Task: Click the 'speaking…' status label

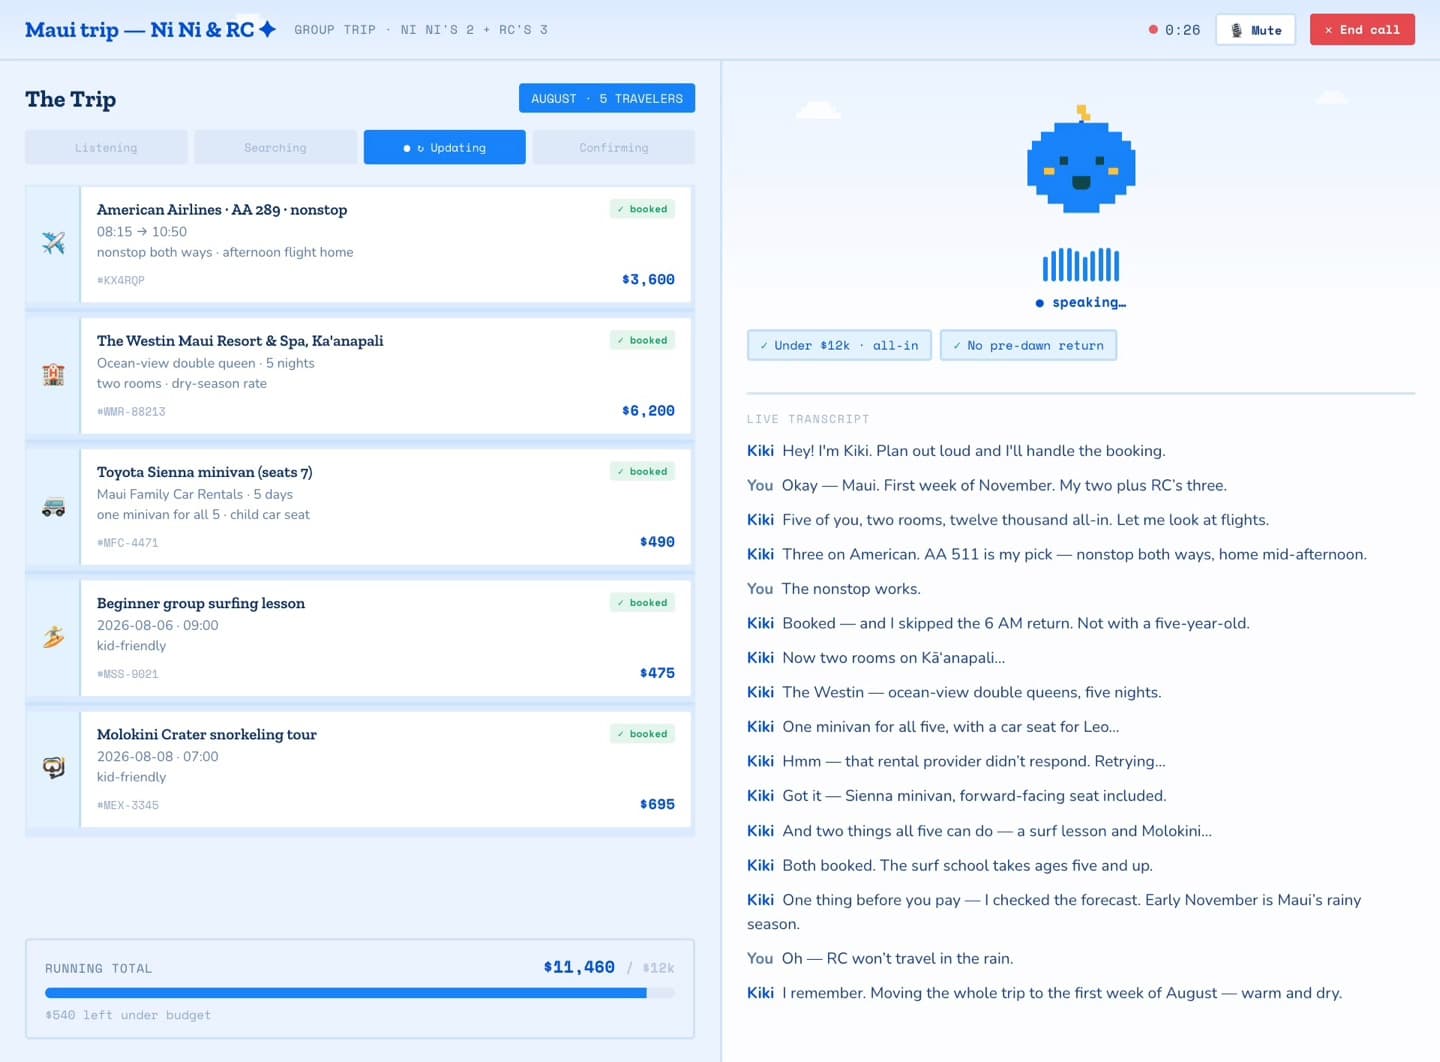Action: 1089,302
